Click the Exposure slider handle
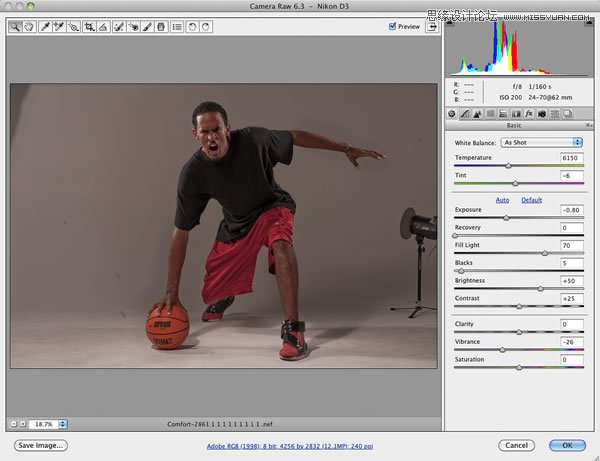Screen dimensions: 600x461 [506, 218]
